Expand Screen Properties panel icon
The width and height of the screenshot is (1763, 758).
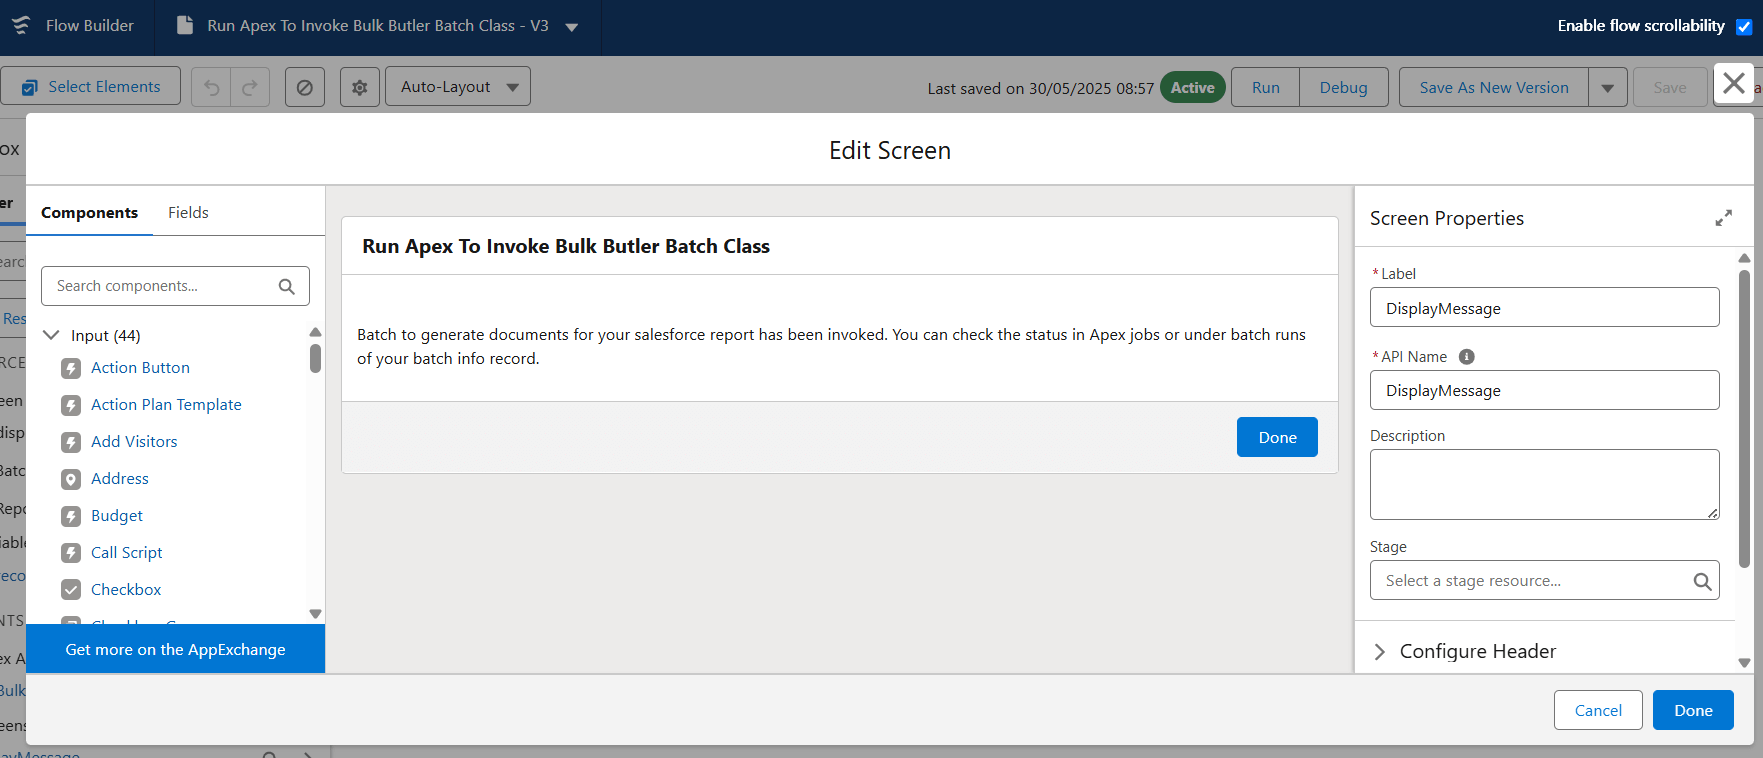[x=1723, y=218]
